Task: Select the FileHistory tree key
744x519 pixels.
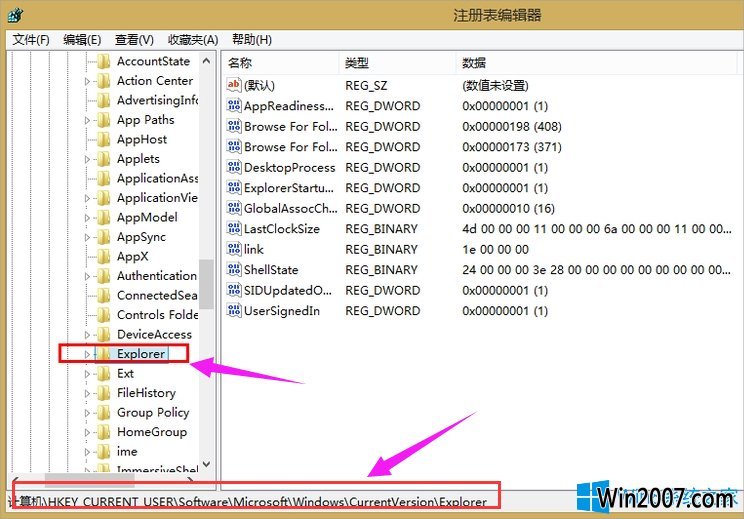Action: 146,393
